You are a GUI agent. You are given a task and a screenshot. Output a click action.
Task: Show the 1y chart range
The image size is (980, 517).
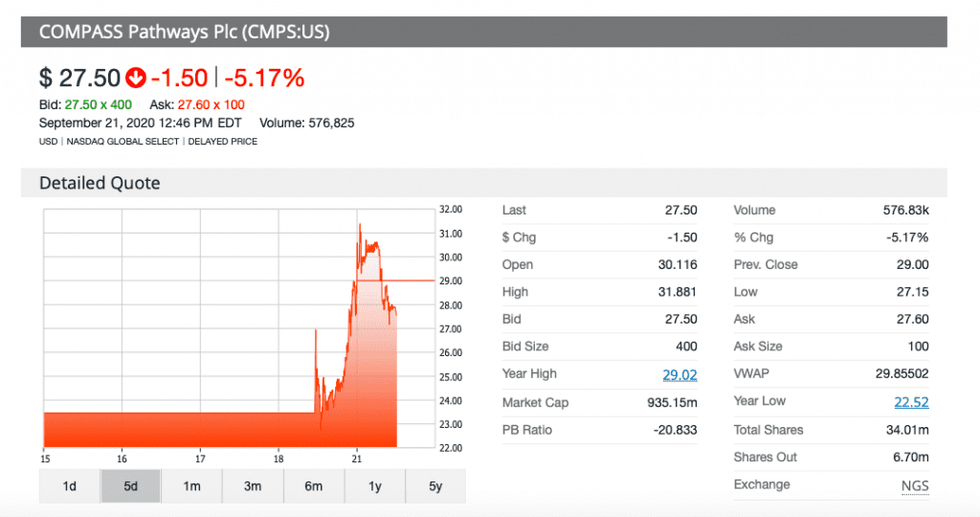pyautogui.click(x=374, y=486)
